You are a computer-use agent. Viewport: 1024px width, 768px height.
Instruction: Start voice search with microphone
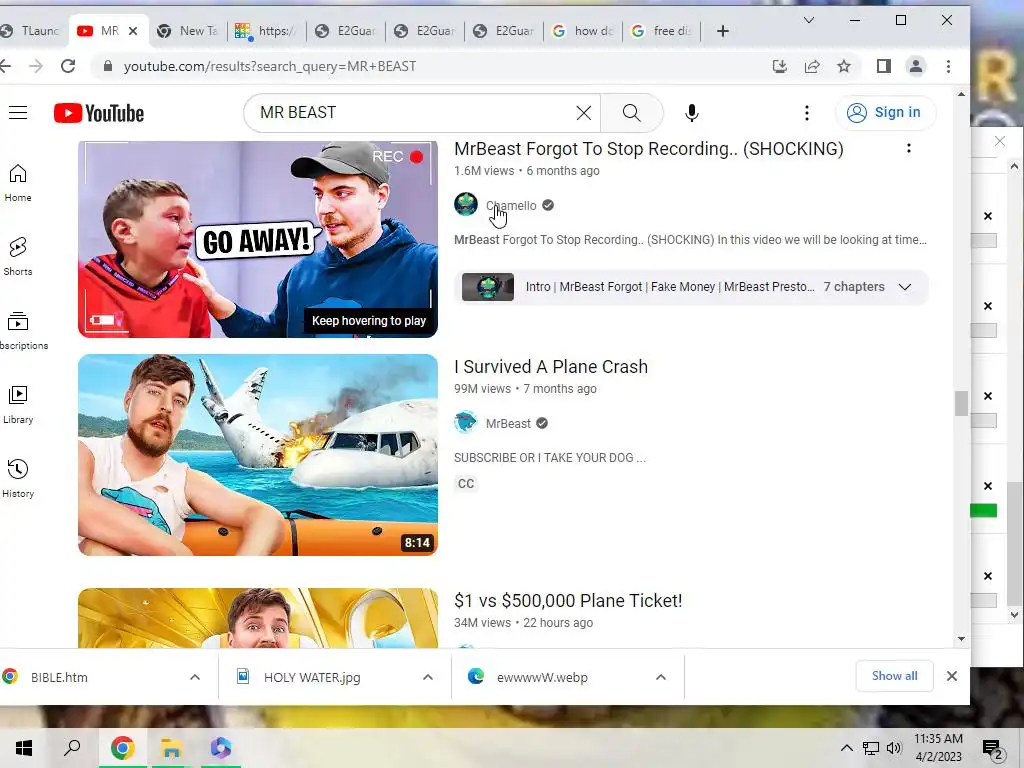pos(692,113)
